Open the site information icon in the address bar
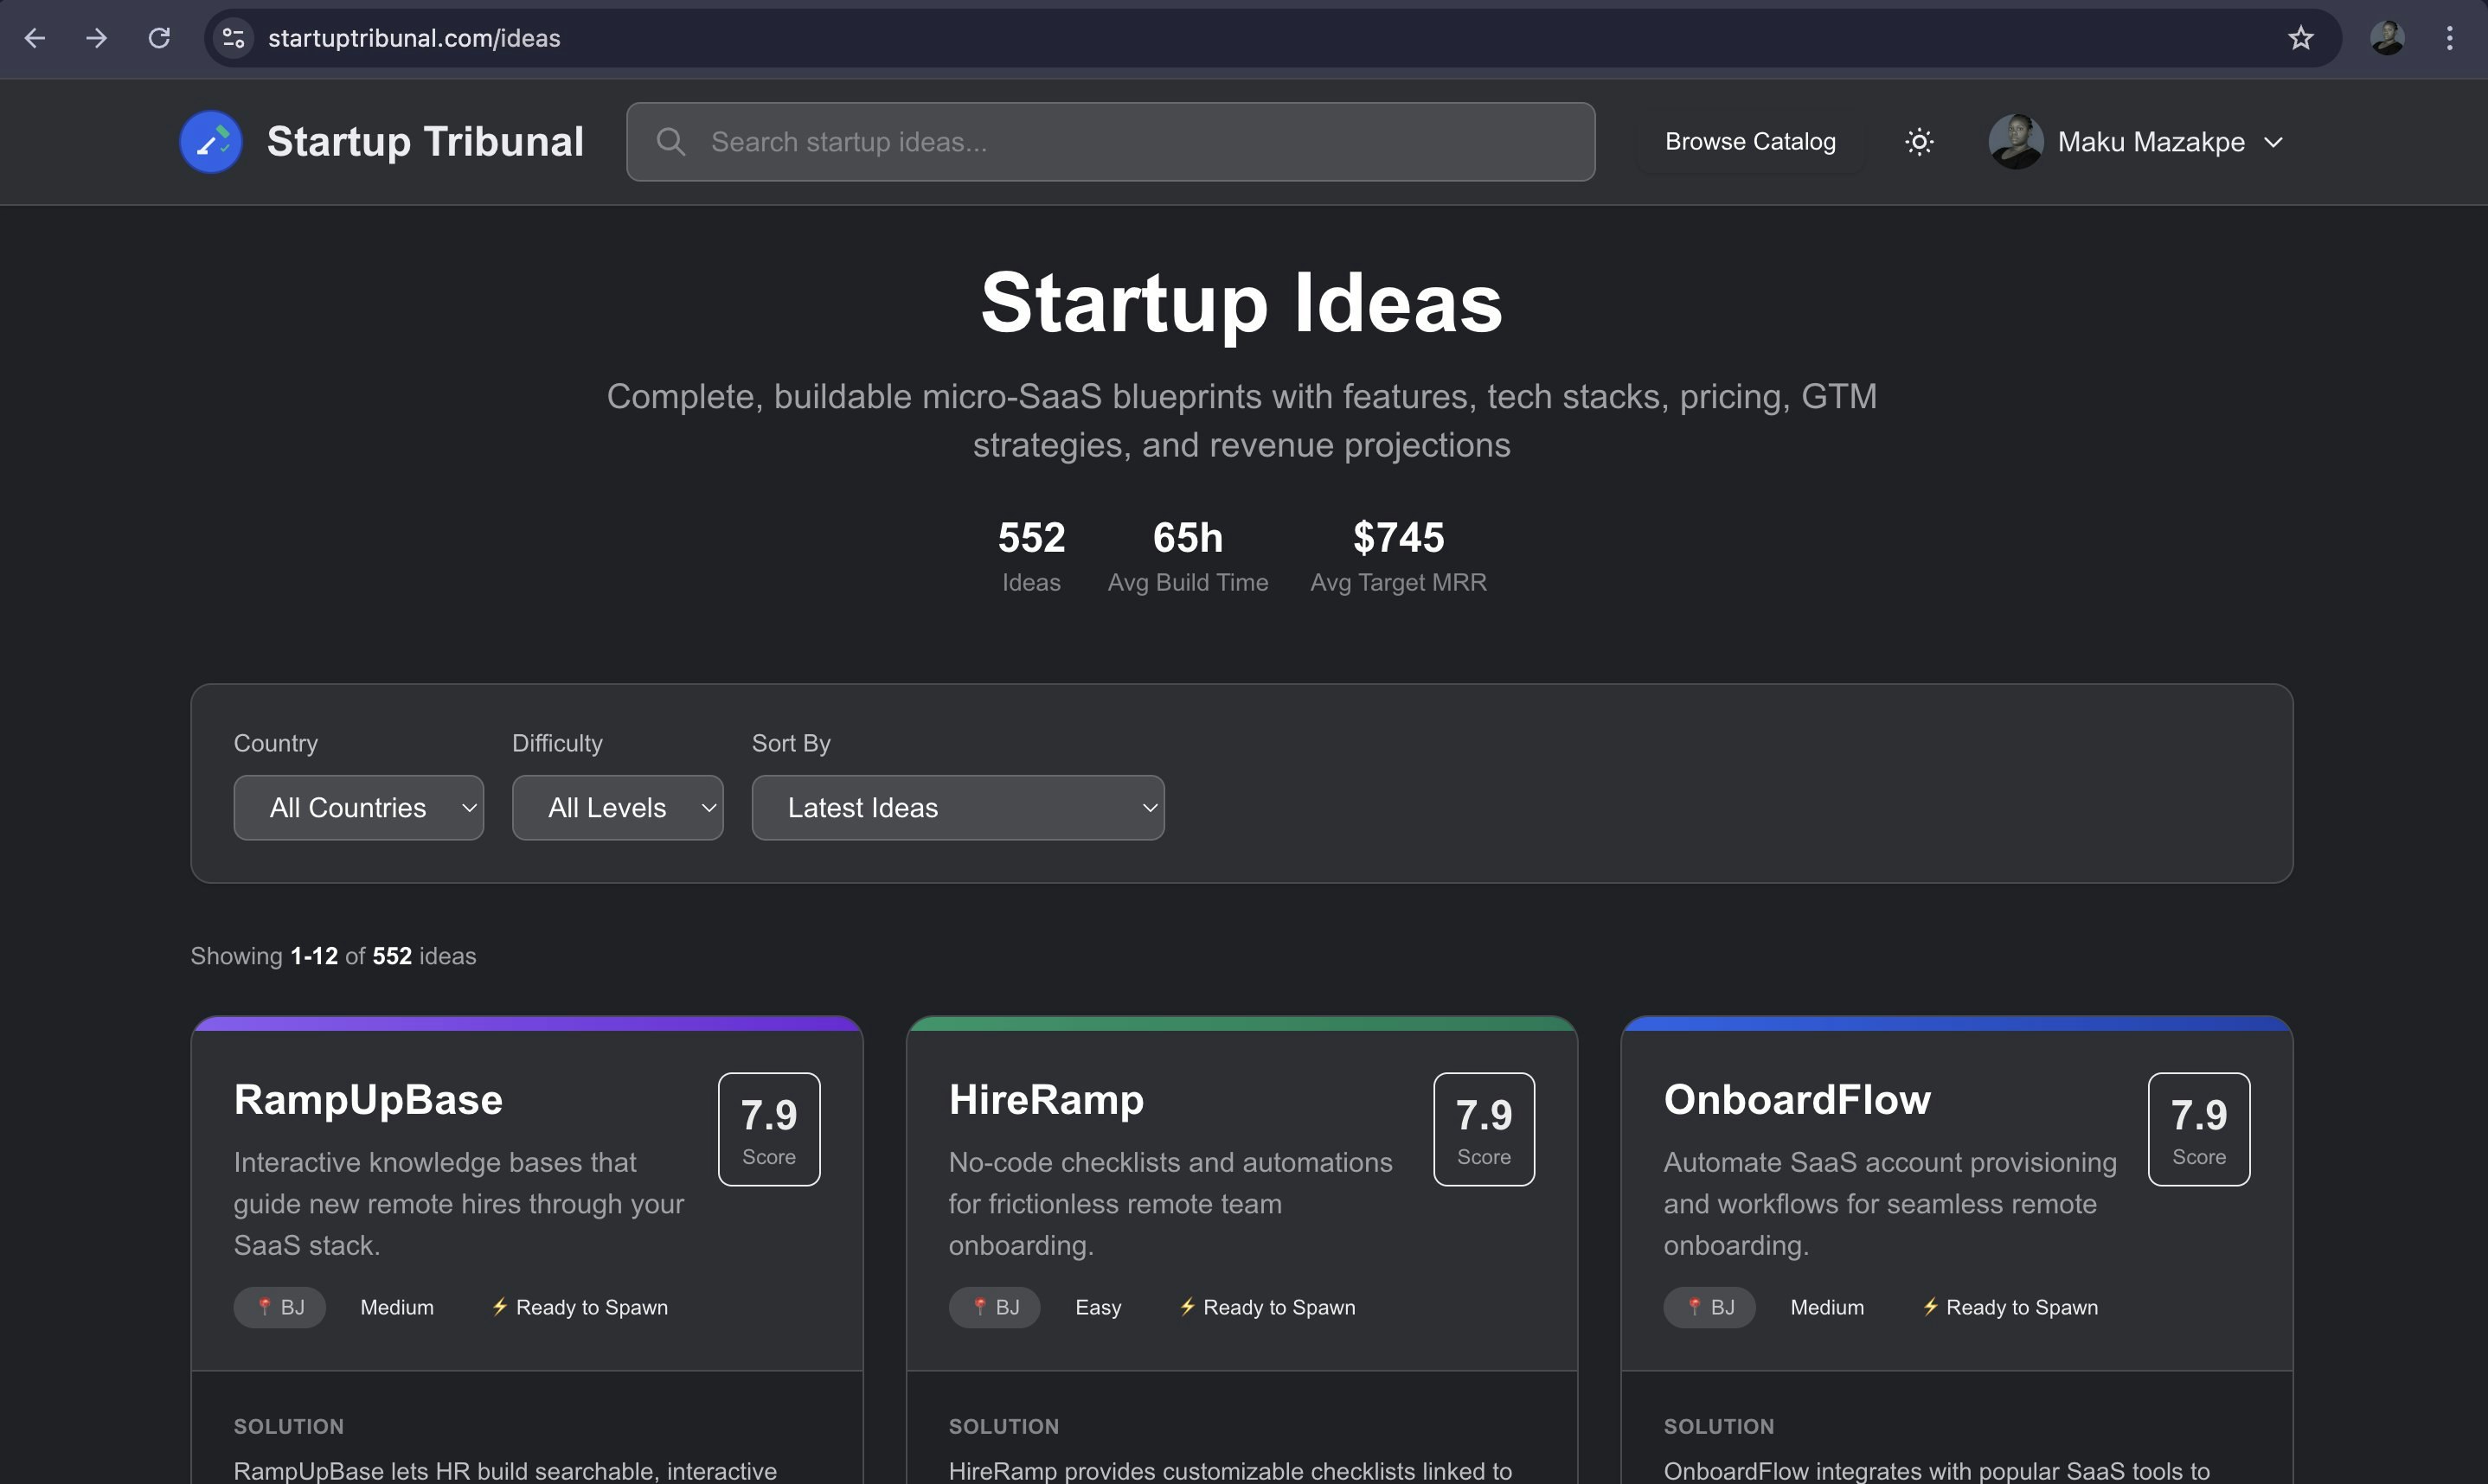This screenshot has height=1484, width=2488. pyautogui.click(x=233, y=38)
